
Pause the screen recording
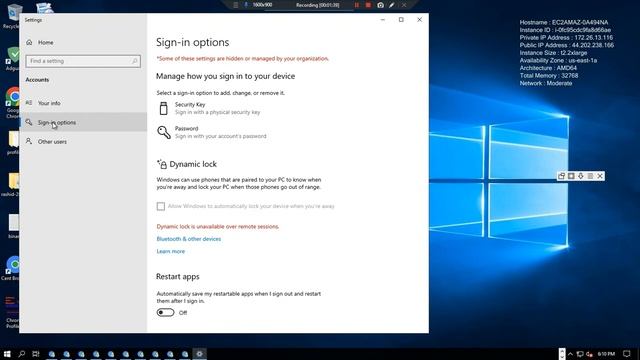(x=357, y=5)
